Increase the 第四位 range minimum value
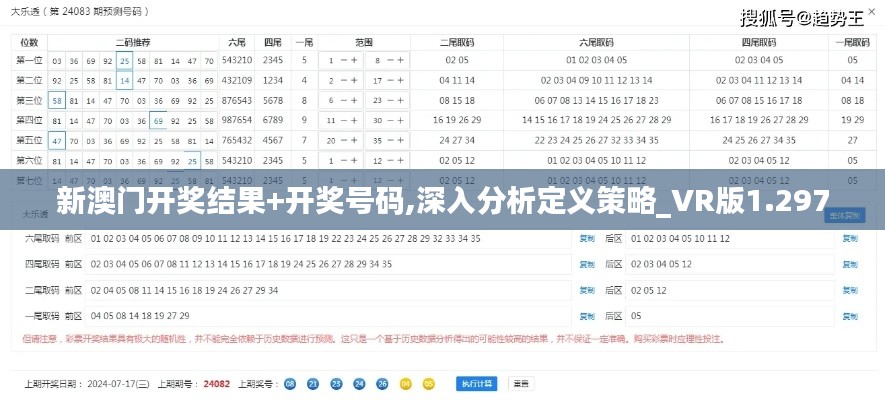Viewport: 885px width, 400px height. 352,120
